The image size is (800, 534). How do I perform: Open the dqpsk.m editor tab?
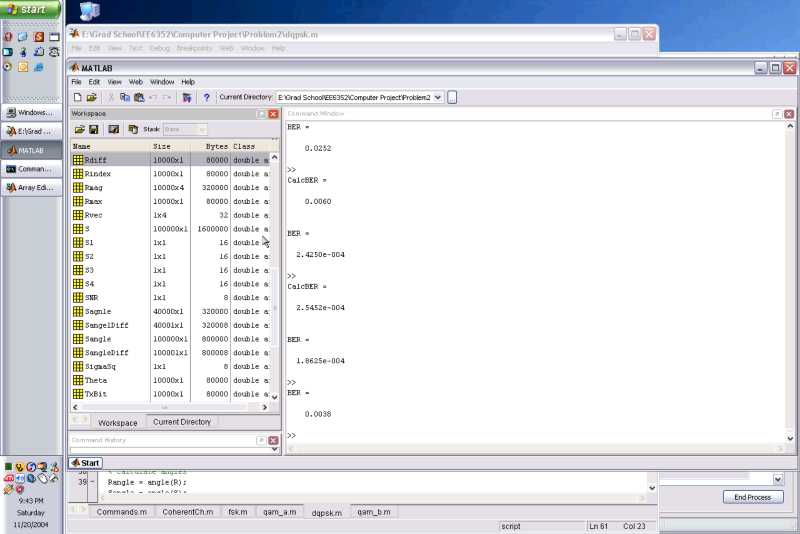point(327,513)
